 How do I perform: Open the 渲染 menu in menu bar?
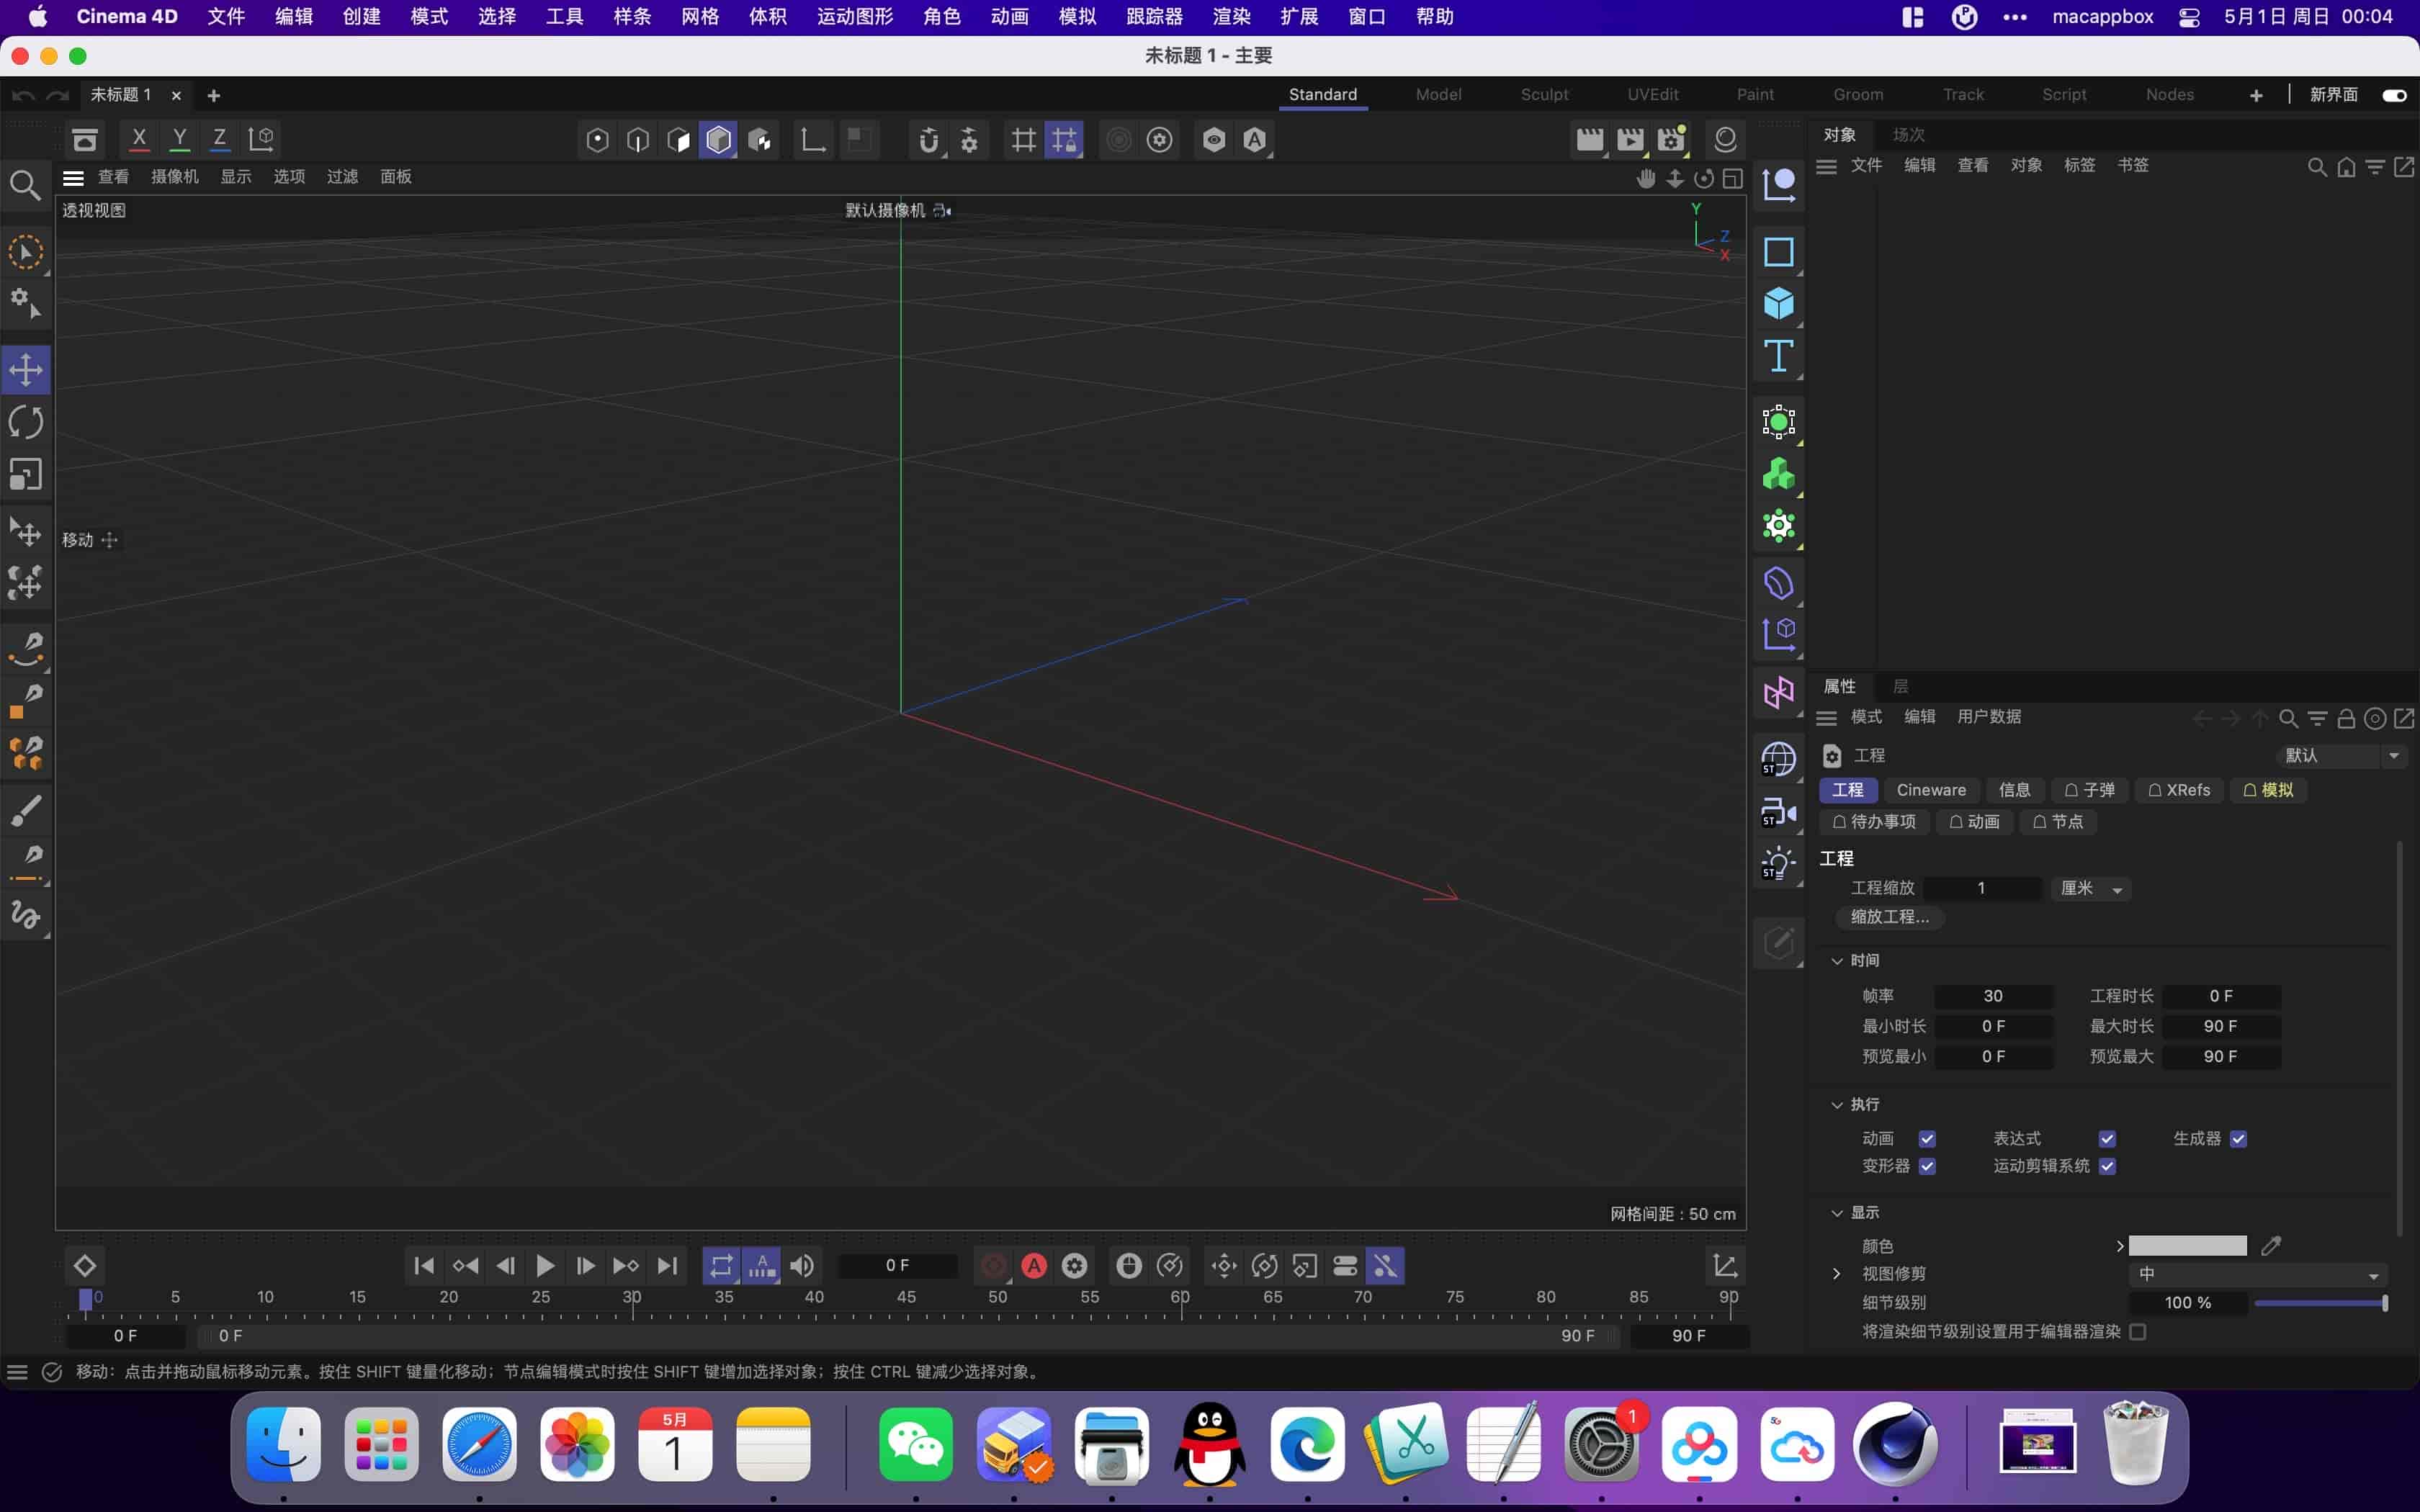[1231, 16]
